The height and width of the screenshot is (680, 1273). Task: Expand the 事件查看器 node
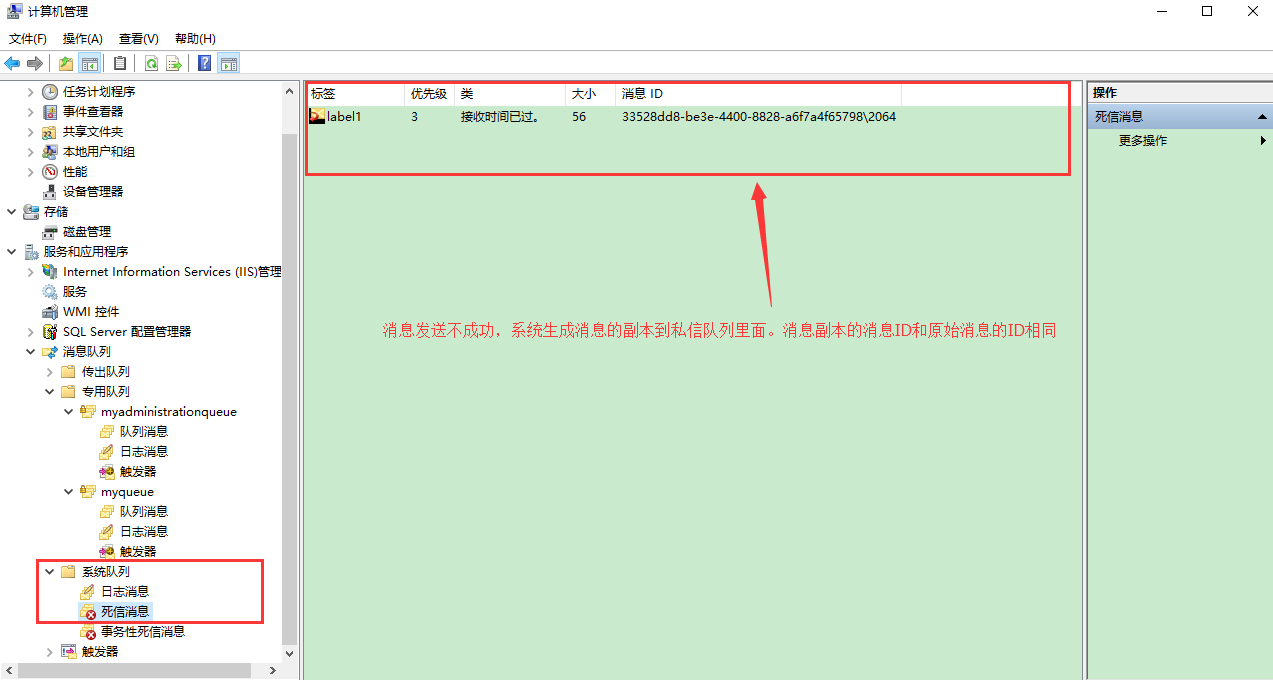tap(30, 111)
